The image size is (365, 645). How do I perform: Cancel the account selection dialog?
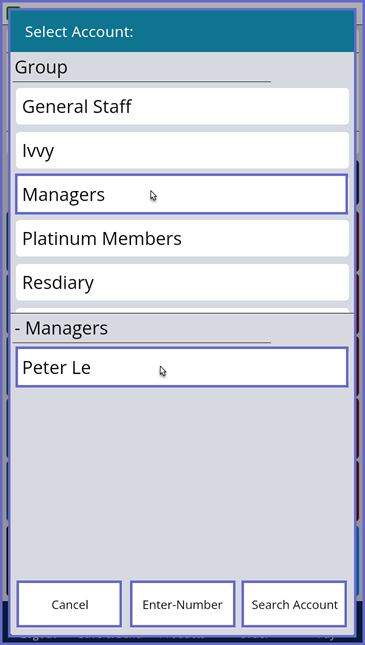(69, 604)
